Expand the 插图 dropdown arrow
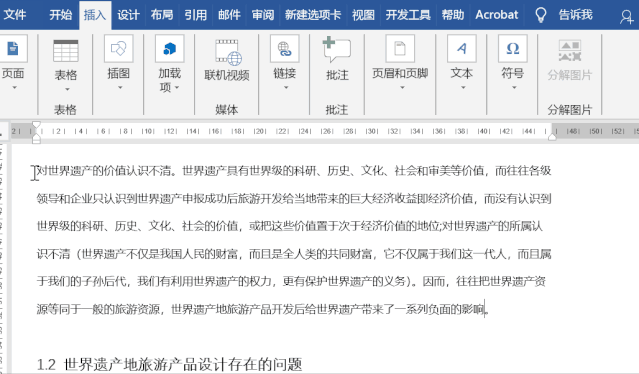639x374 pixels. pyautogui.click(x=120, y=87)
